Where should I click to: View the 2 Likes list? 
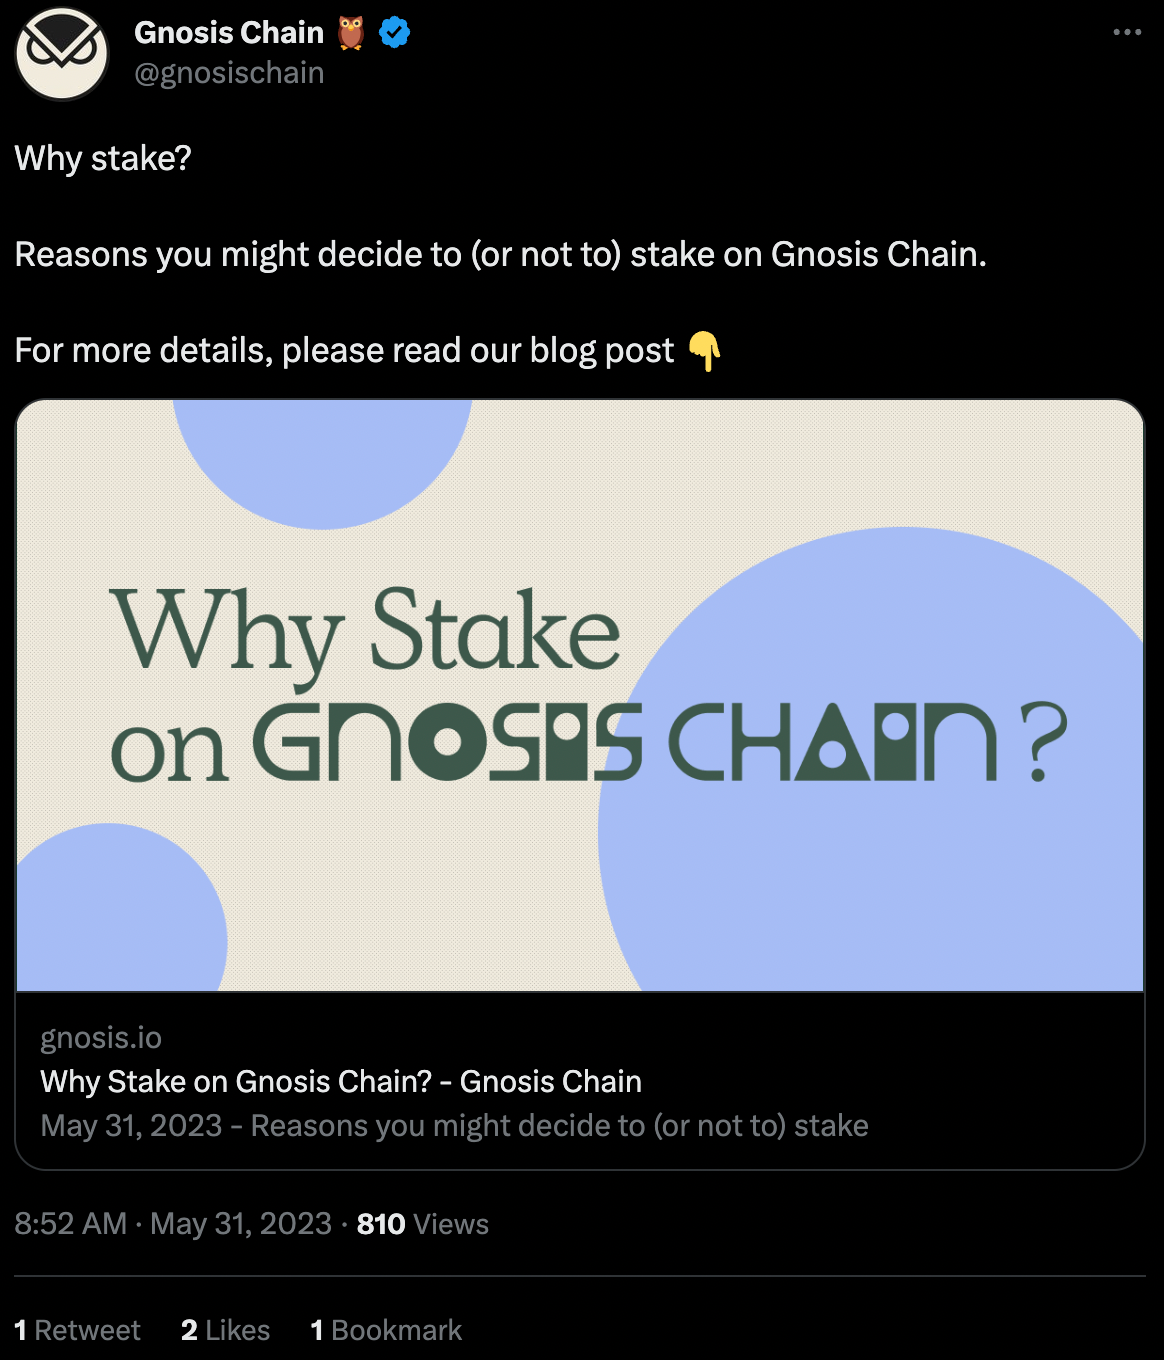(x=226, y=1330)
